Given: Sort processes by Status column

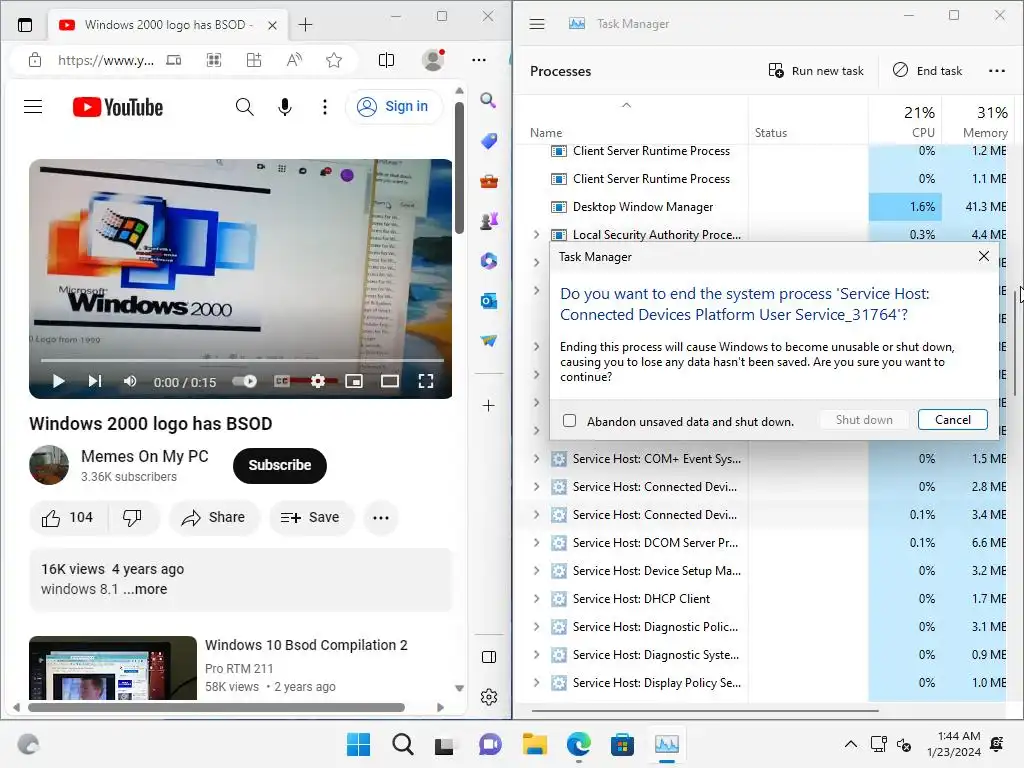Looking at the screenshot, I should 771,133.
